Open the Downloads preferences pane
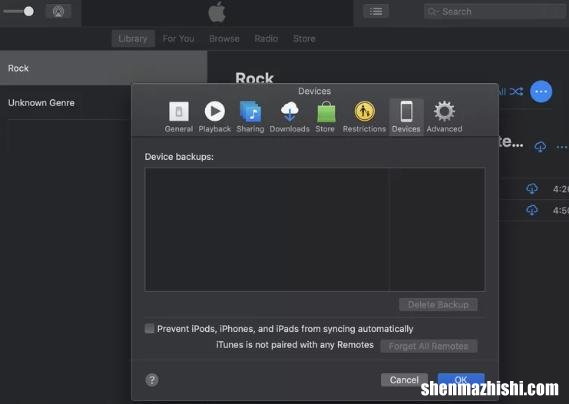The image size is (569, 404). click(x=289, y=117)
